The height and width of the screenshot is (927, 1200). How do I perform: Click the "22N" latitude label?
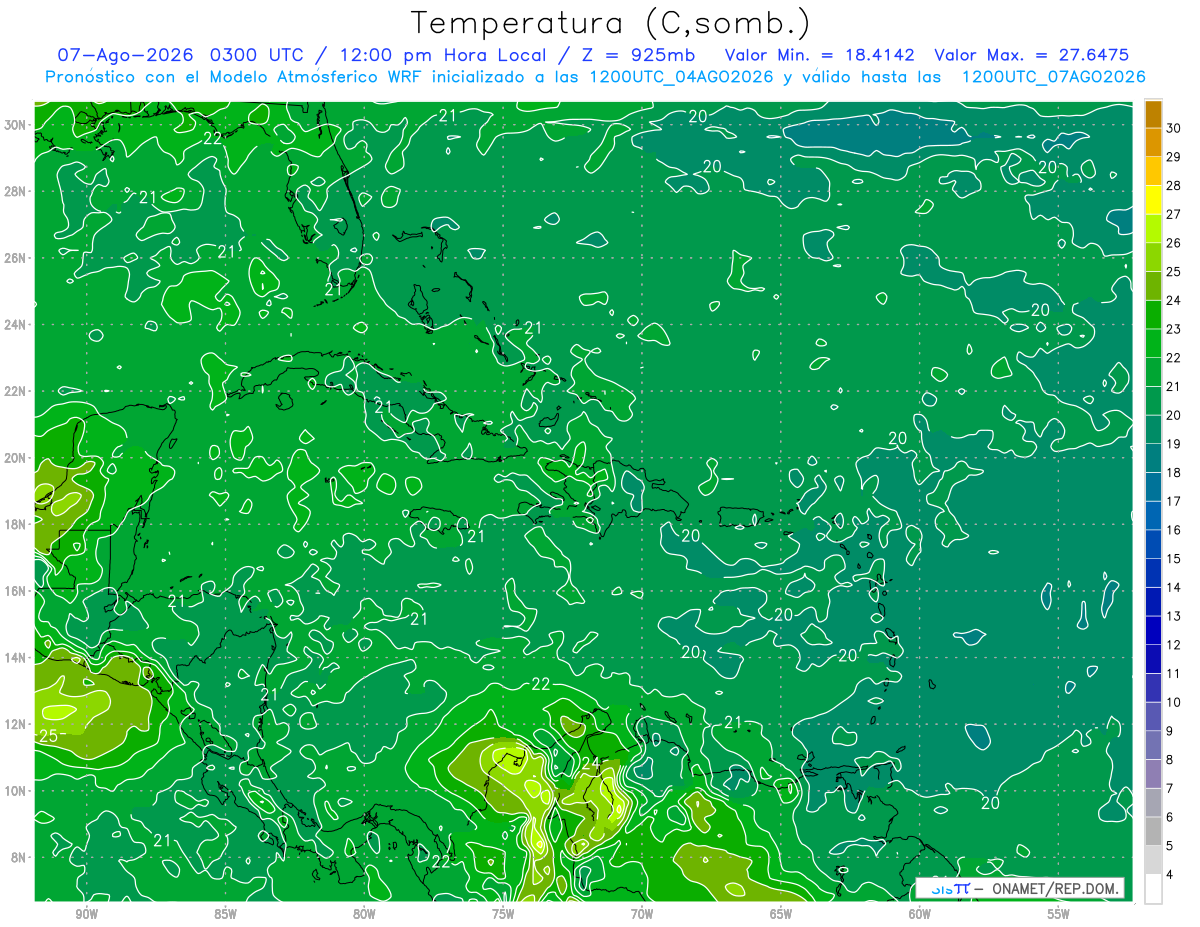pyautogui.click(x=16, y=391)
